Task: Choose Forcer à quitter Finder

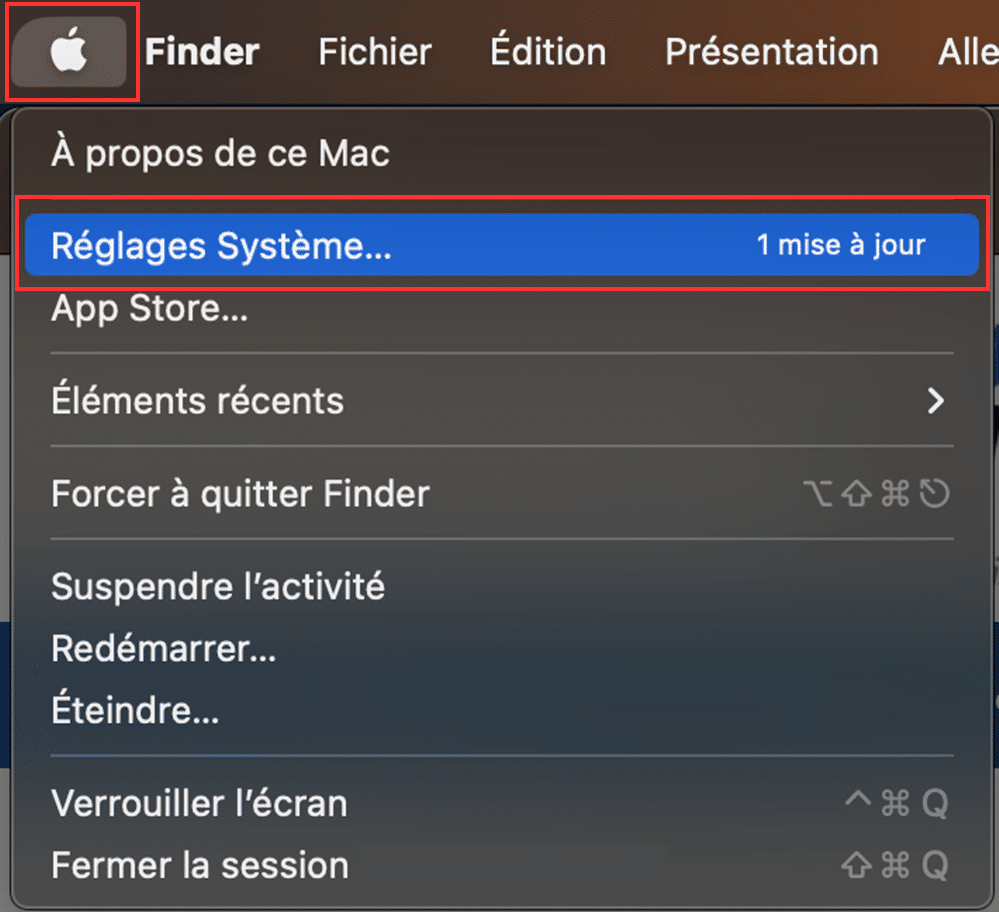Action: click(501, 494)
